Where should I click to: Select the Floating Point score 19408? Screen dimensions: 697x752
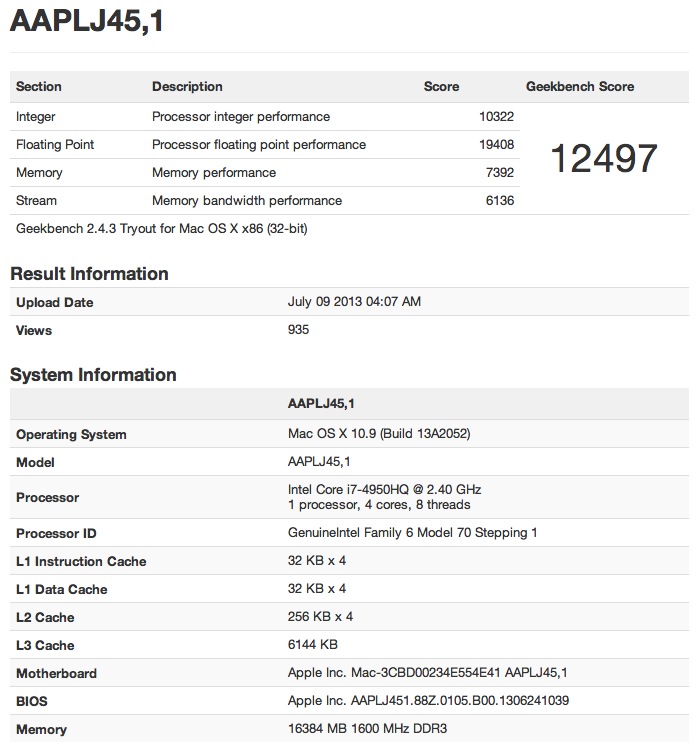(x=496, y=145)
